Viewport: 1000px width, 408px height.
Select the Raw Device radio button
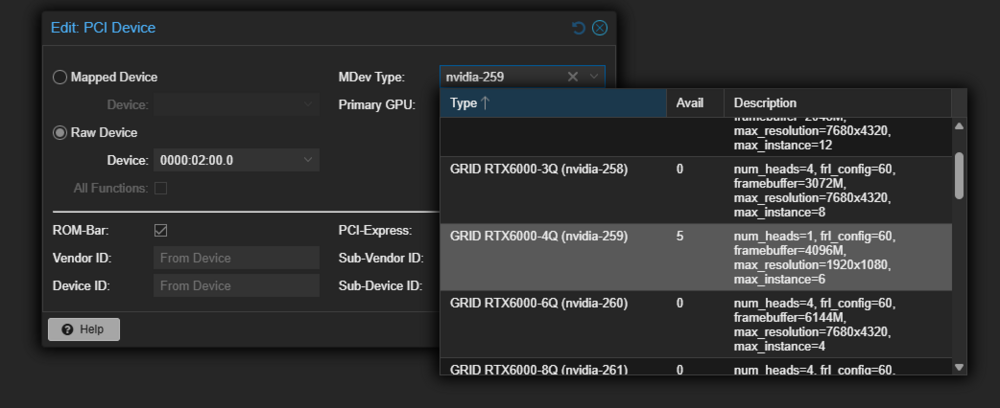click(59, 133)
